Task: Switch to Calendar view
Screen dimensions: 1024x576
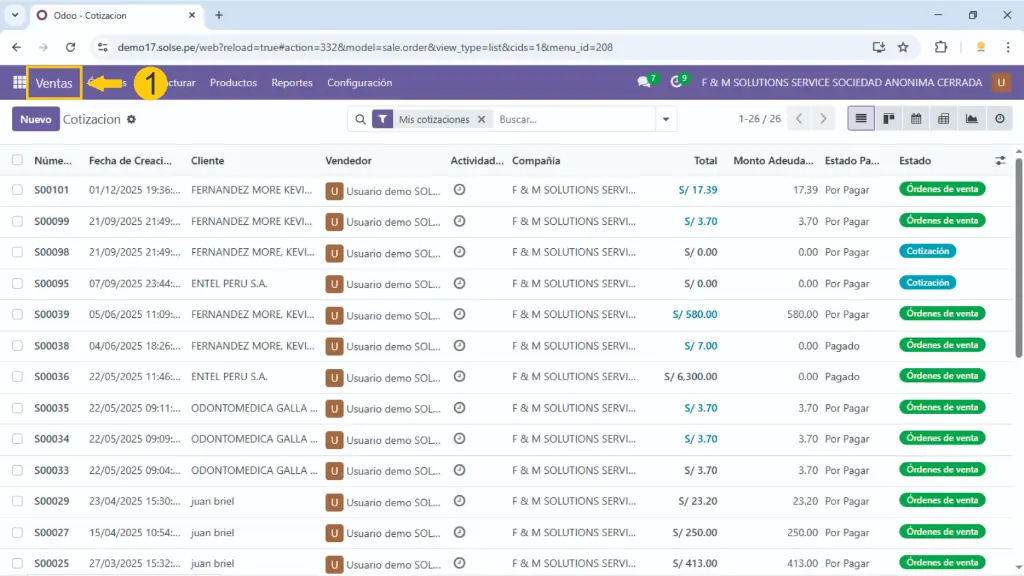Action: click(x=915, y=119)
